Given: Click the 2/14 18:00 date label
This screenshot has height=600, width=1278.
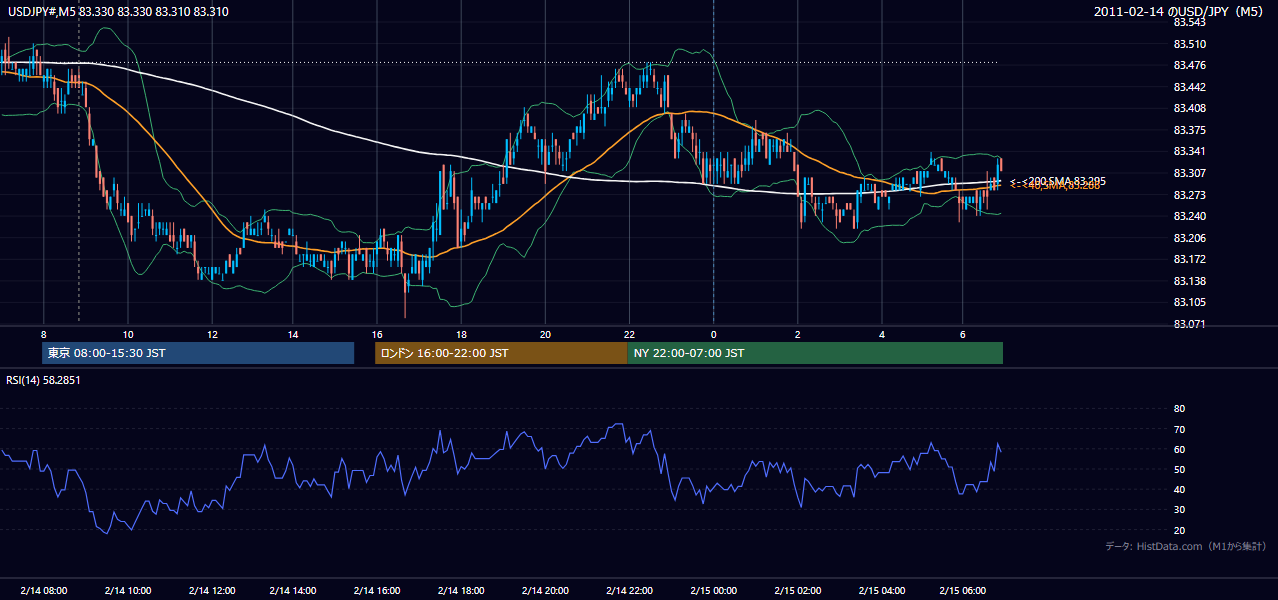Looking at the screenshot, I should 461,591.
